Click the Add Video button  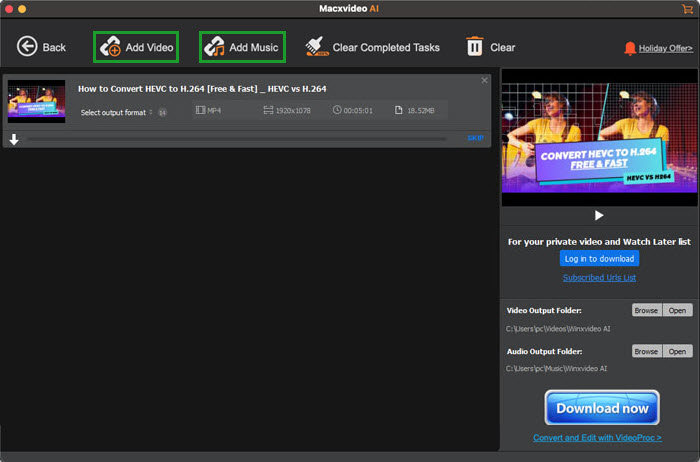coord(136,47)
